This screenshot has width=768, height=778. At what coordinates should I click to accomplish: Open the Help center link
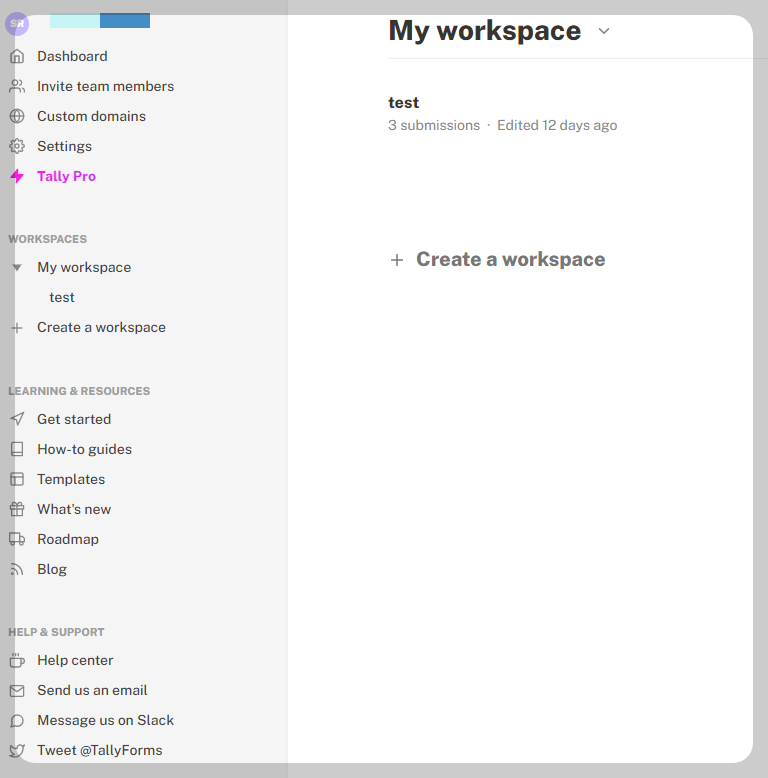click(x=75, y=660)
